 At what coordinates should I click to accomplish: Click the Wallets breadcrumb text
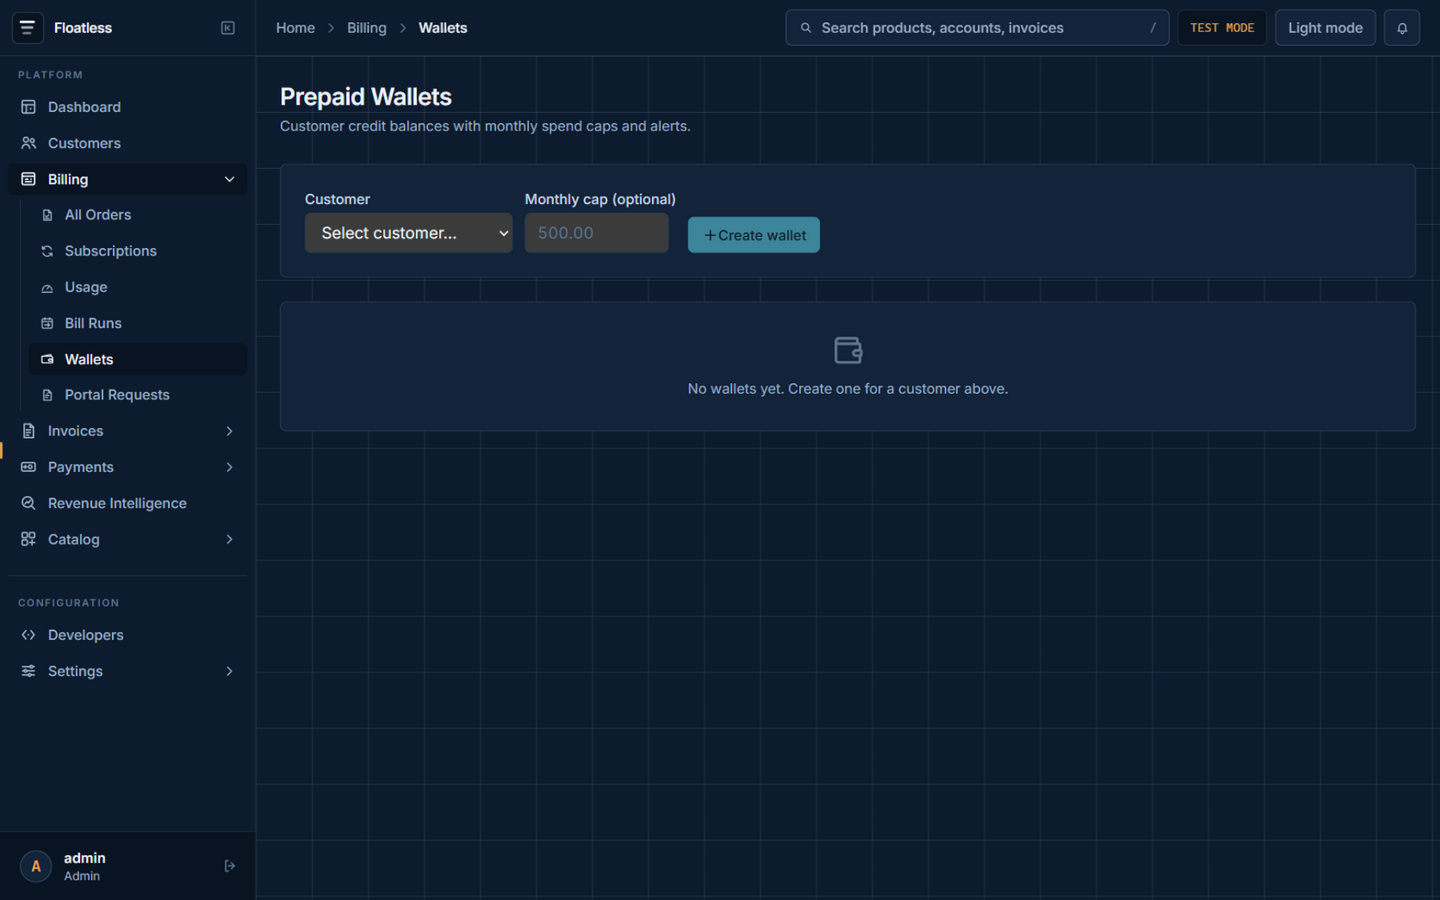tap(443, 28)
